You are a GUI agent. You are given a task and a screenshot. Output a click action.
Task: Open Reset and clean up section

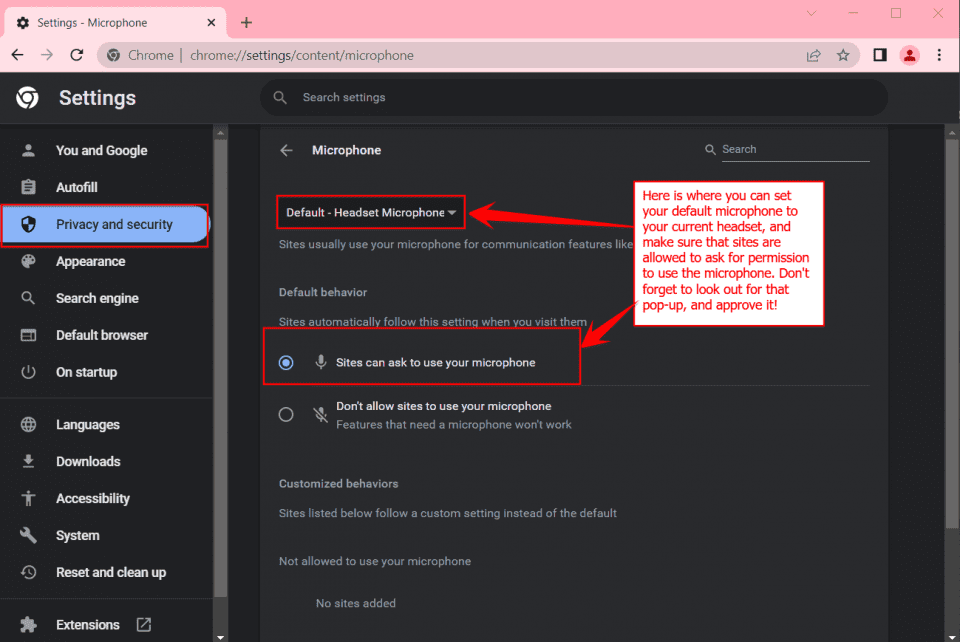[110, 573]
